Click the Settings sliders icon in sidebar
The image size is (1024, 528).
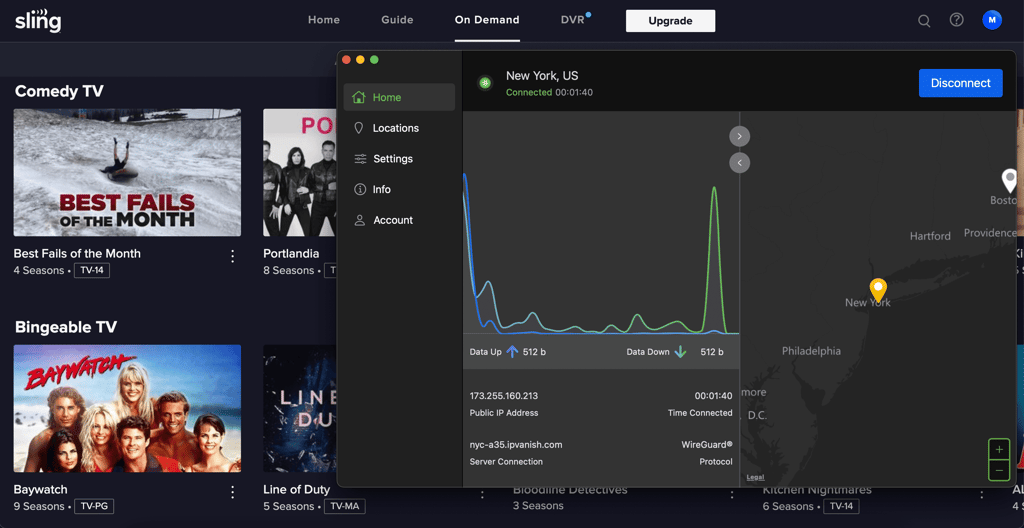click(x=360, y=159)
